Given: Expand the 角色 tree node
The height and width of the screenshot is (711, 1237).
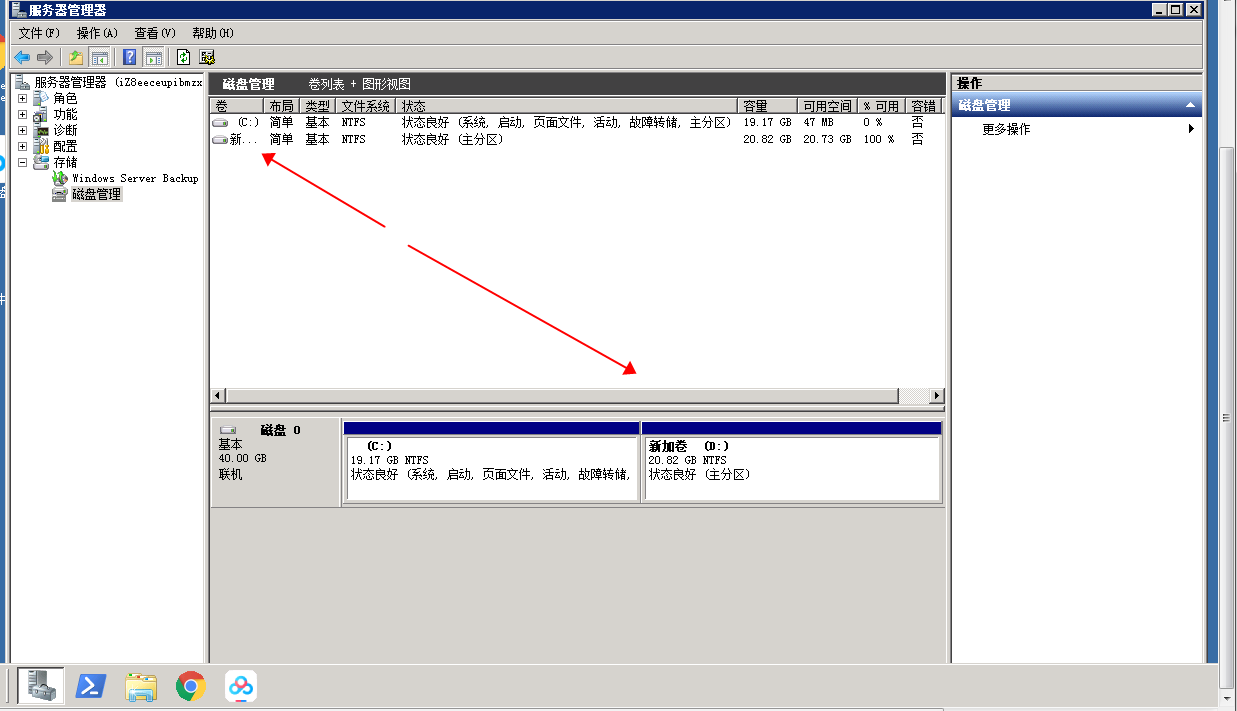Looking at the screenshot, I should coord(22,99).
